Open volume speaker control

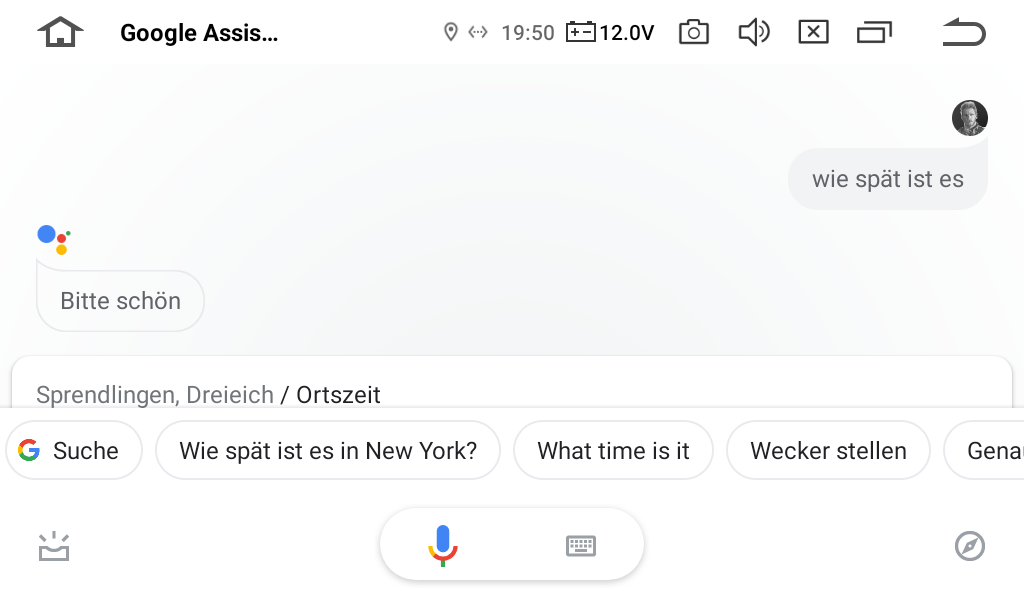[x=754, y=32]
